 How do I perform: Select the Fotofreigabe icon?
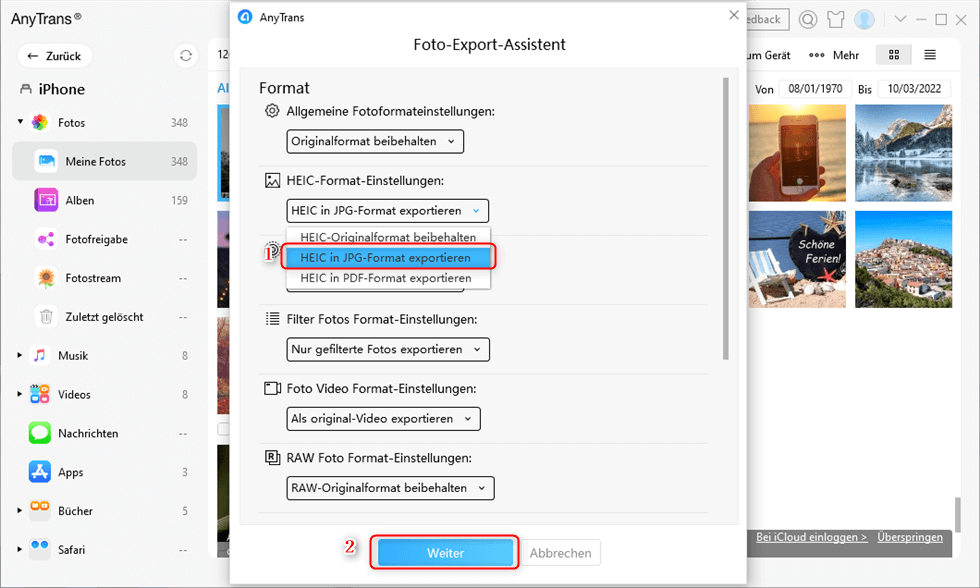pos(46,239)
